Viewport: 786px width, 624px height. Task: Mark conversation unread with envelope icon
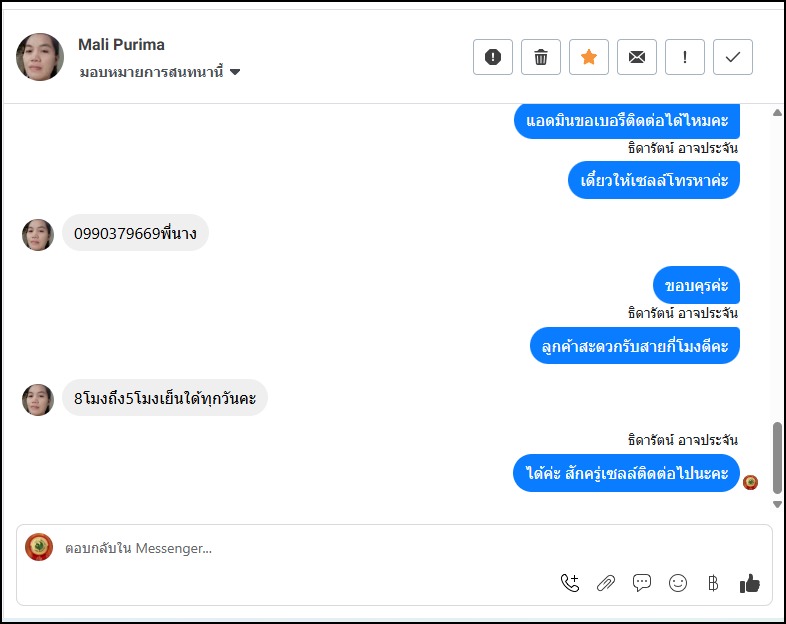[637, 57]
